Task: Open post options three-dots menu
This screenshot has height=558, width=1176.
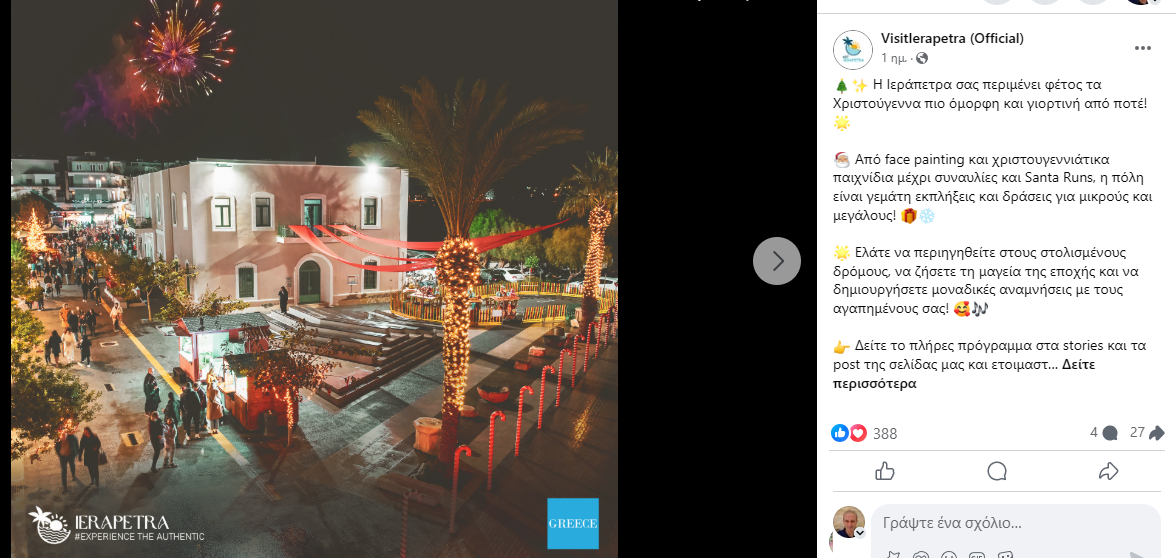Action: click(x=1142, y=48)
